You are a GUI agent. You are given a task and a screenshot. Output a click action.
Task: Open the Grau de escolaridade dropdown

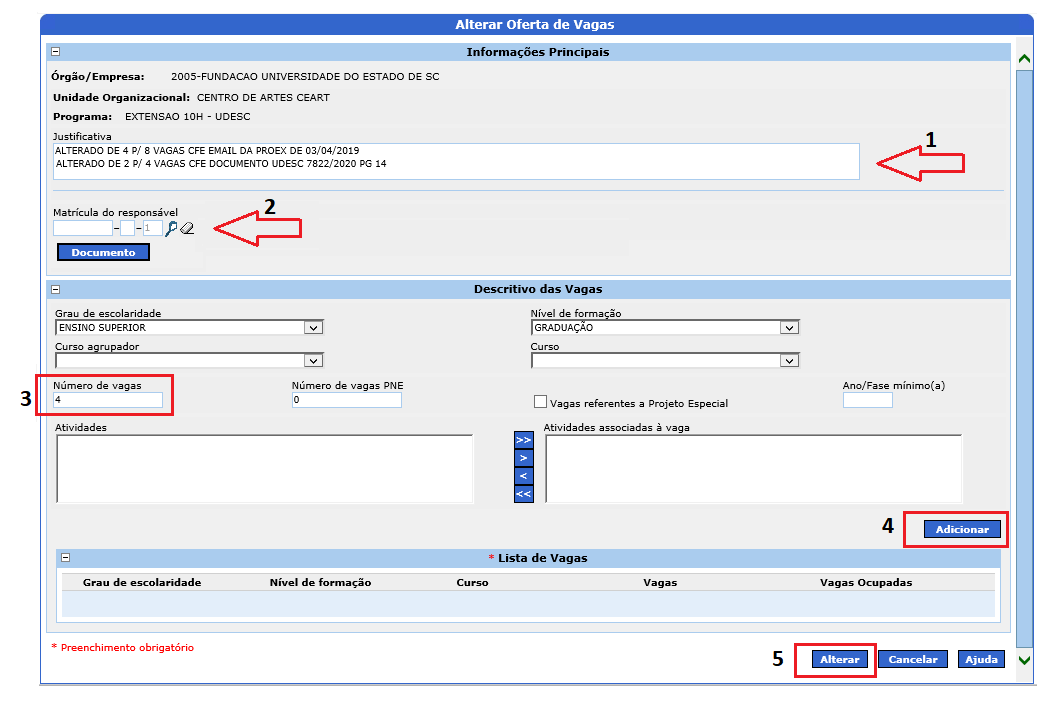(313, 327)
